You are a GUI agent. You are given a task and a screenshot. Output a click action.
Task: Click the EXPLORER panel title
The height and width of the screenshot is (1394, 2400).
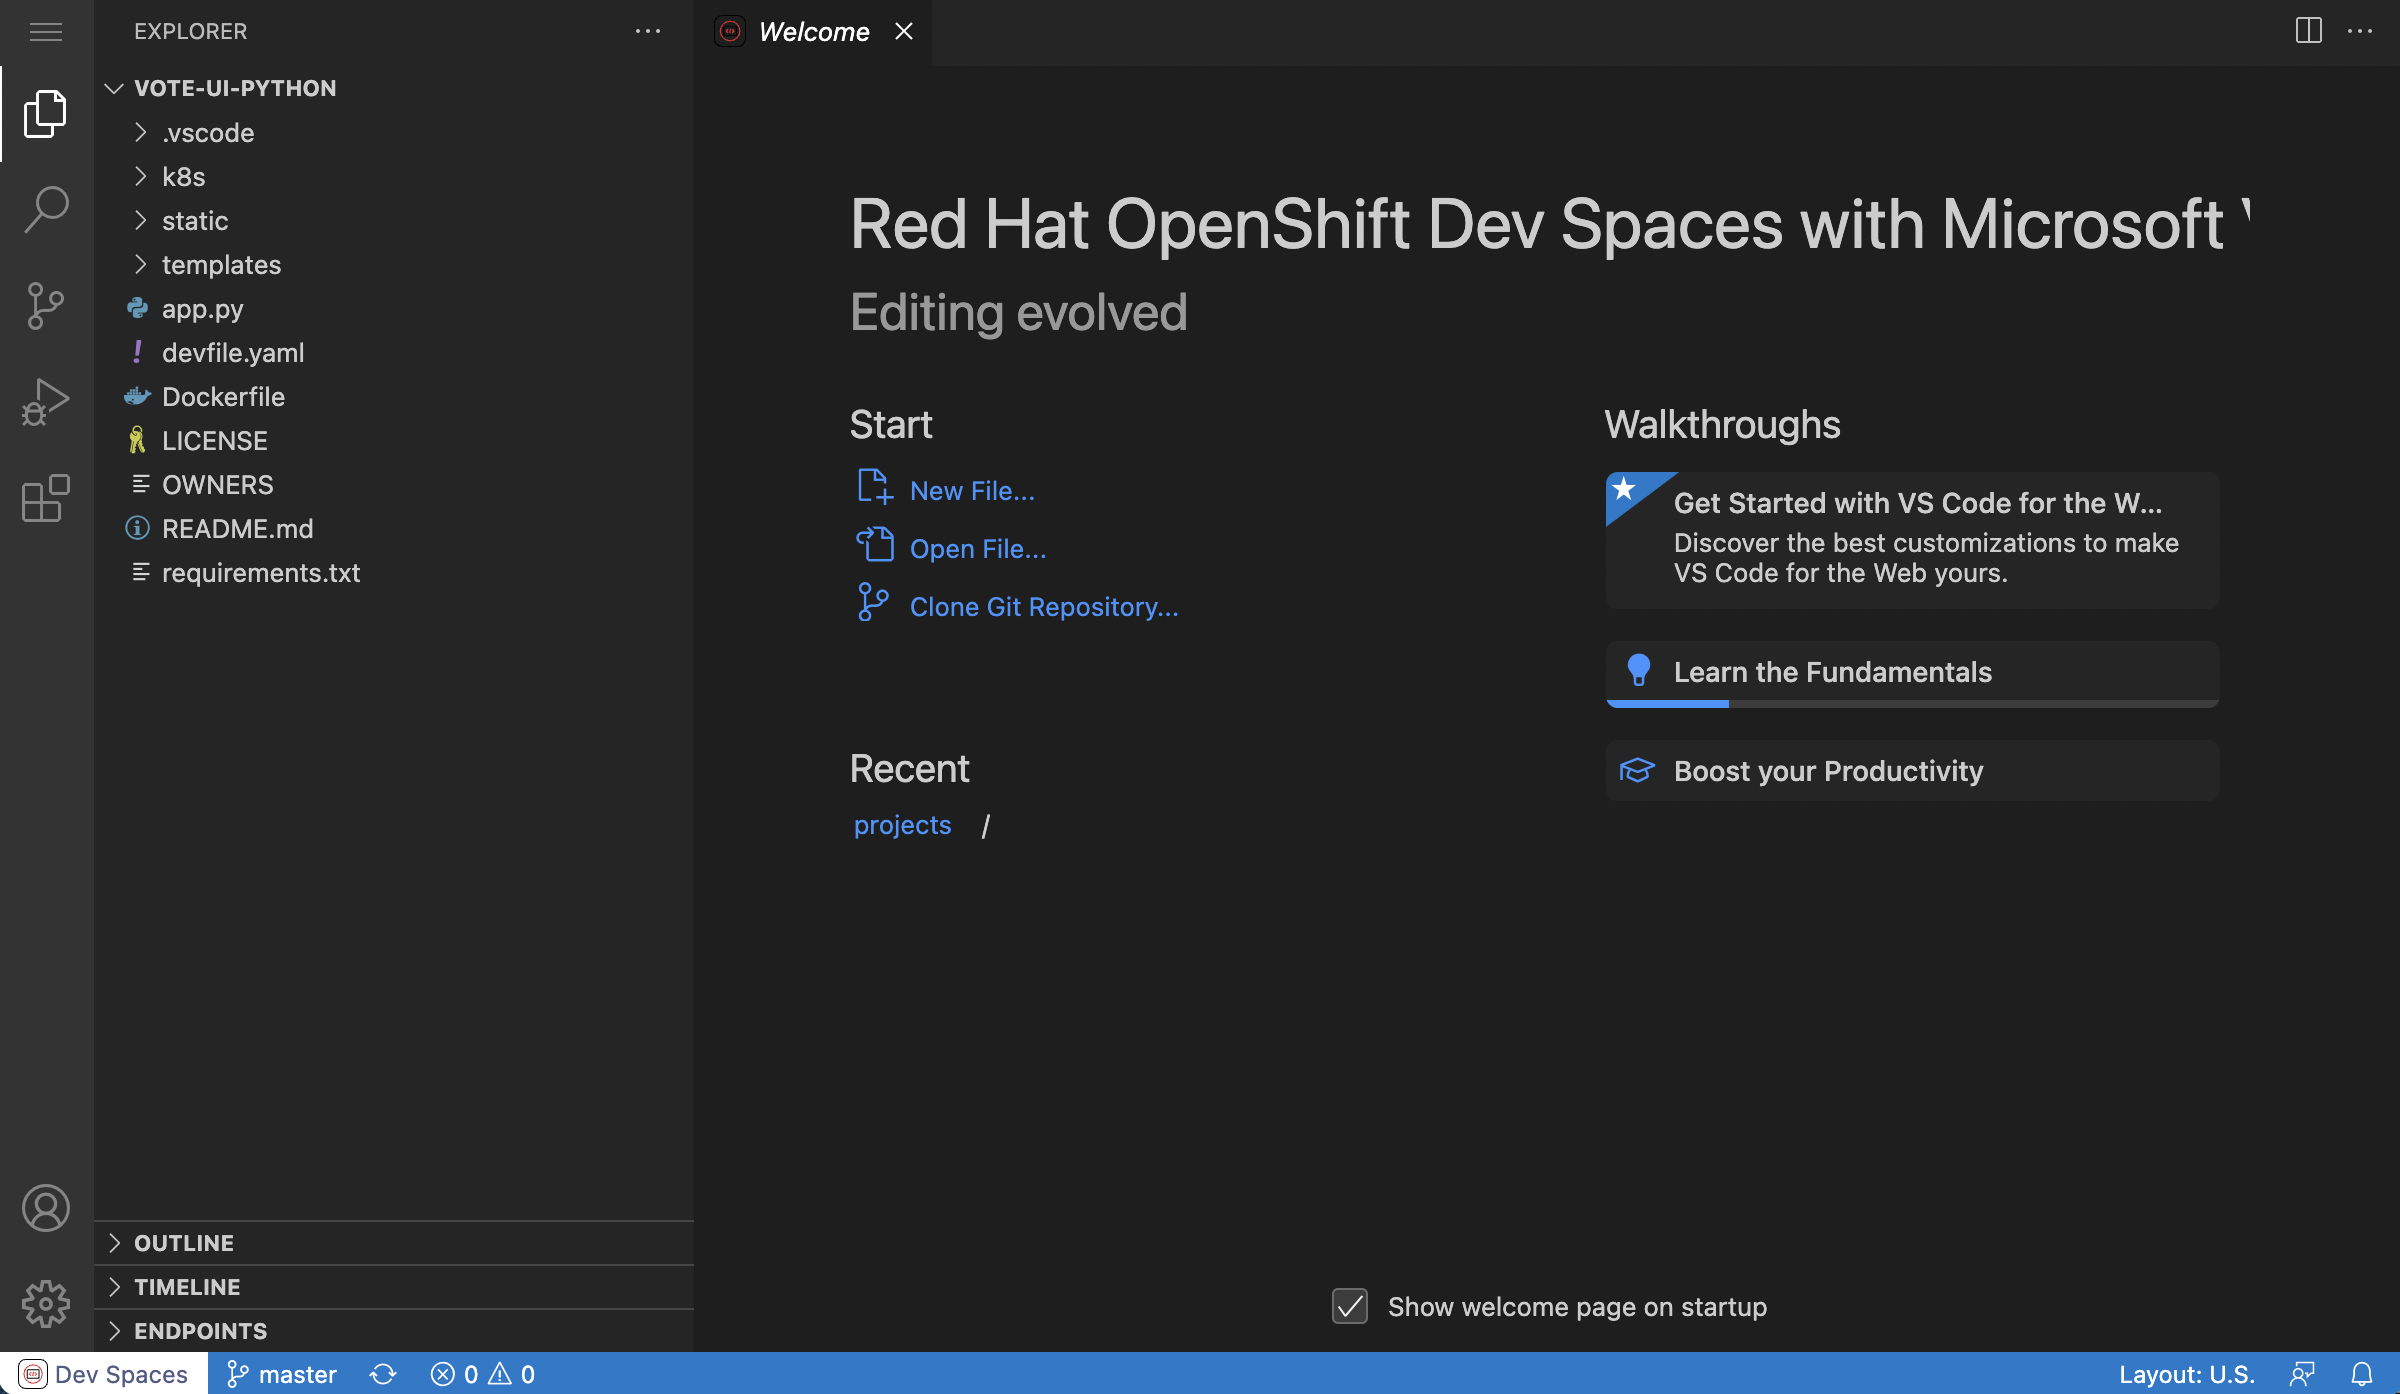point(190,32)
